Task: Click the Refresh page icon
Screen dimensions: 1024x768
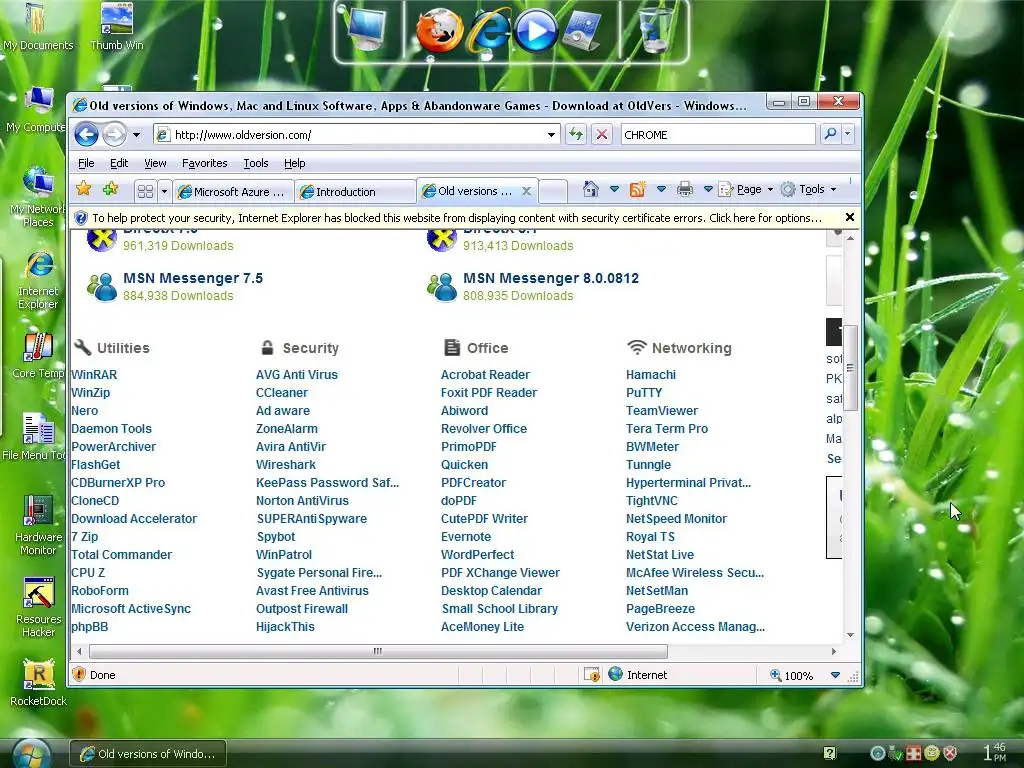Action: point(575,135)
